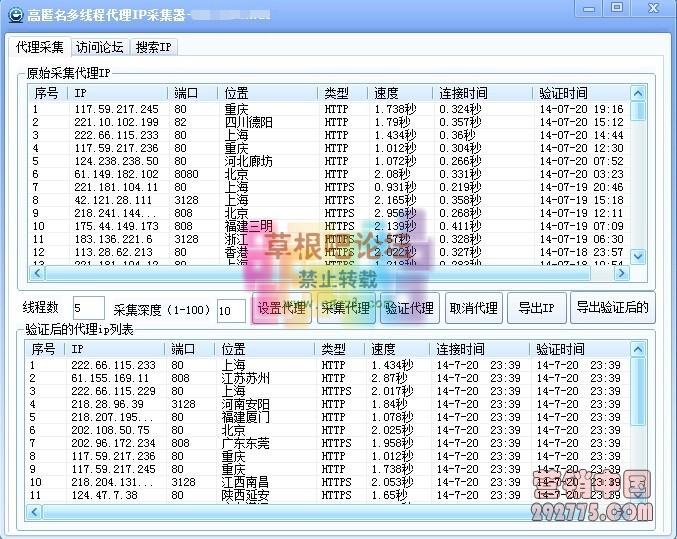
Task: Click up arrow of upper list scrollbar
Action: pos(638,93)
